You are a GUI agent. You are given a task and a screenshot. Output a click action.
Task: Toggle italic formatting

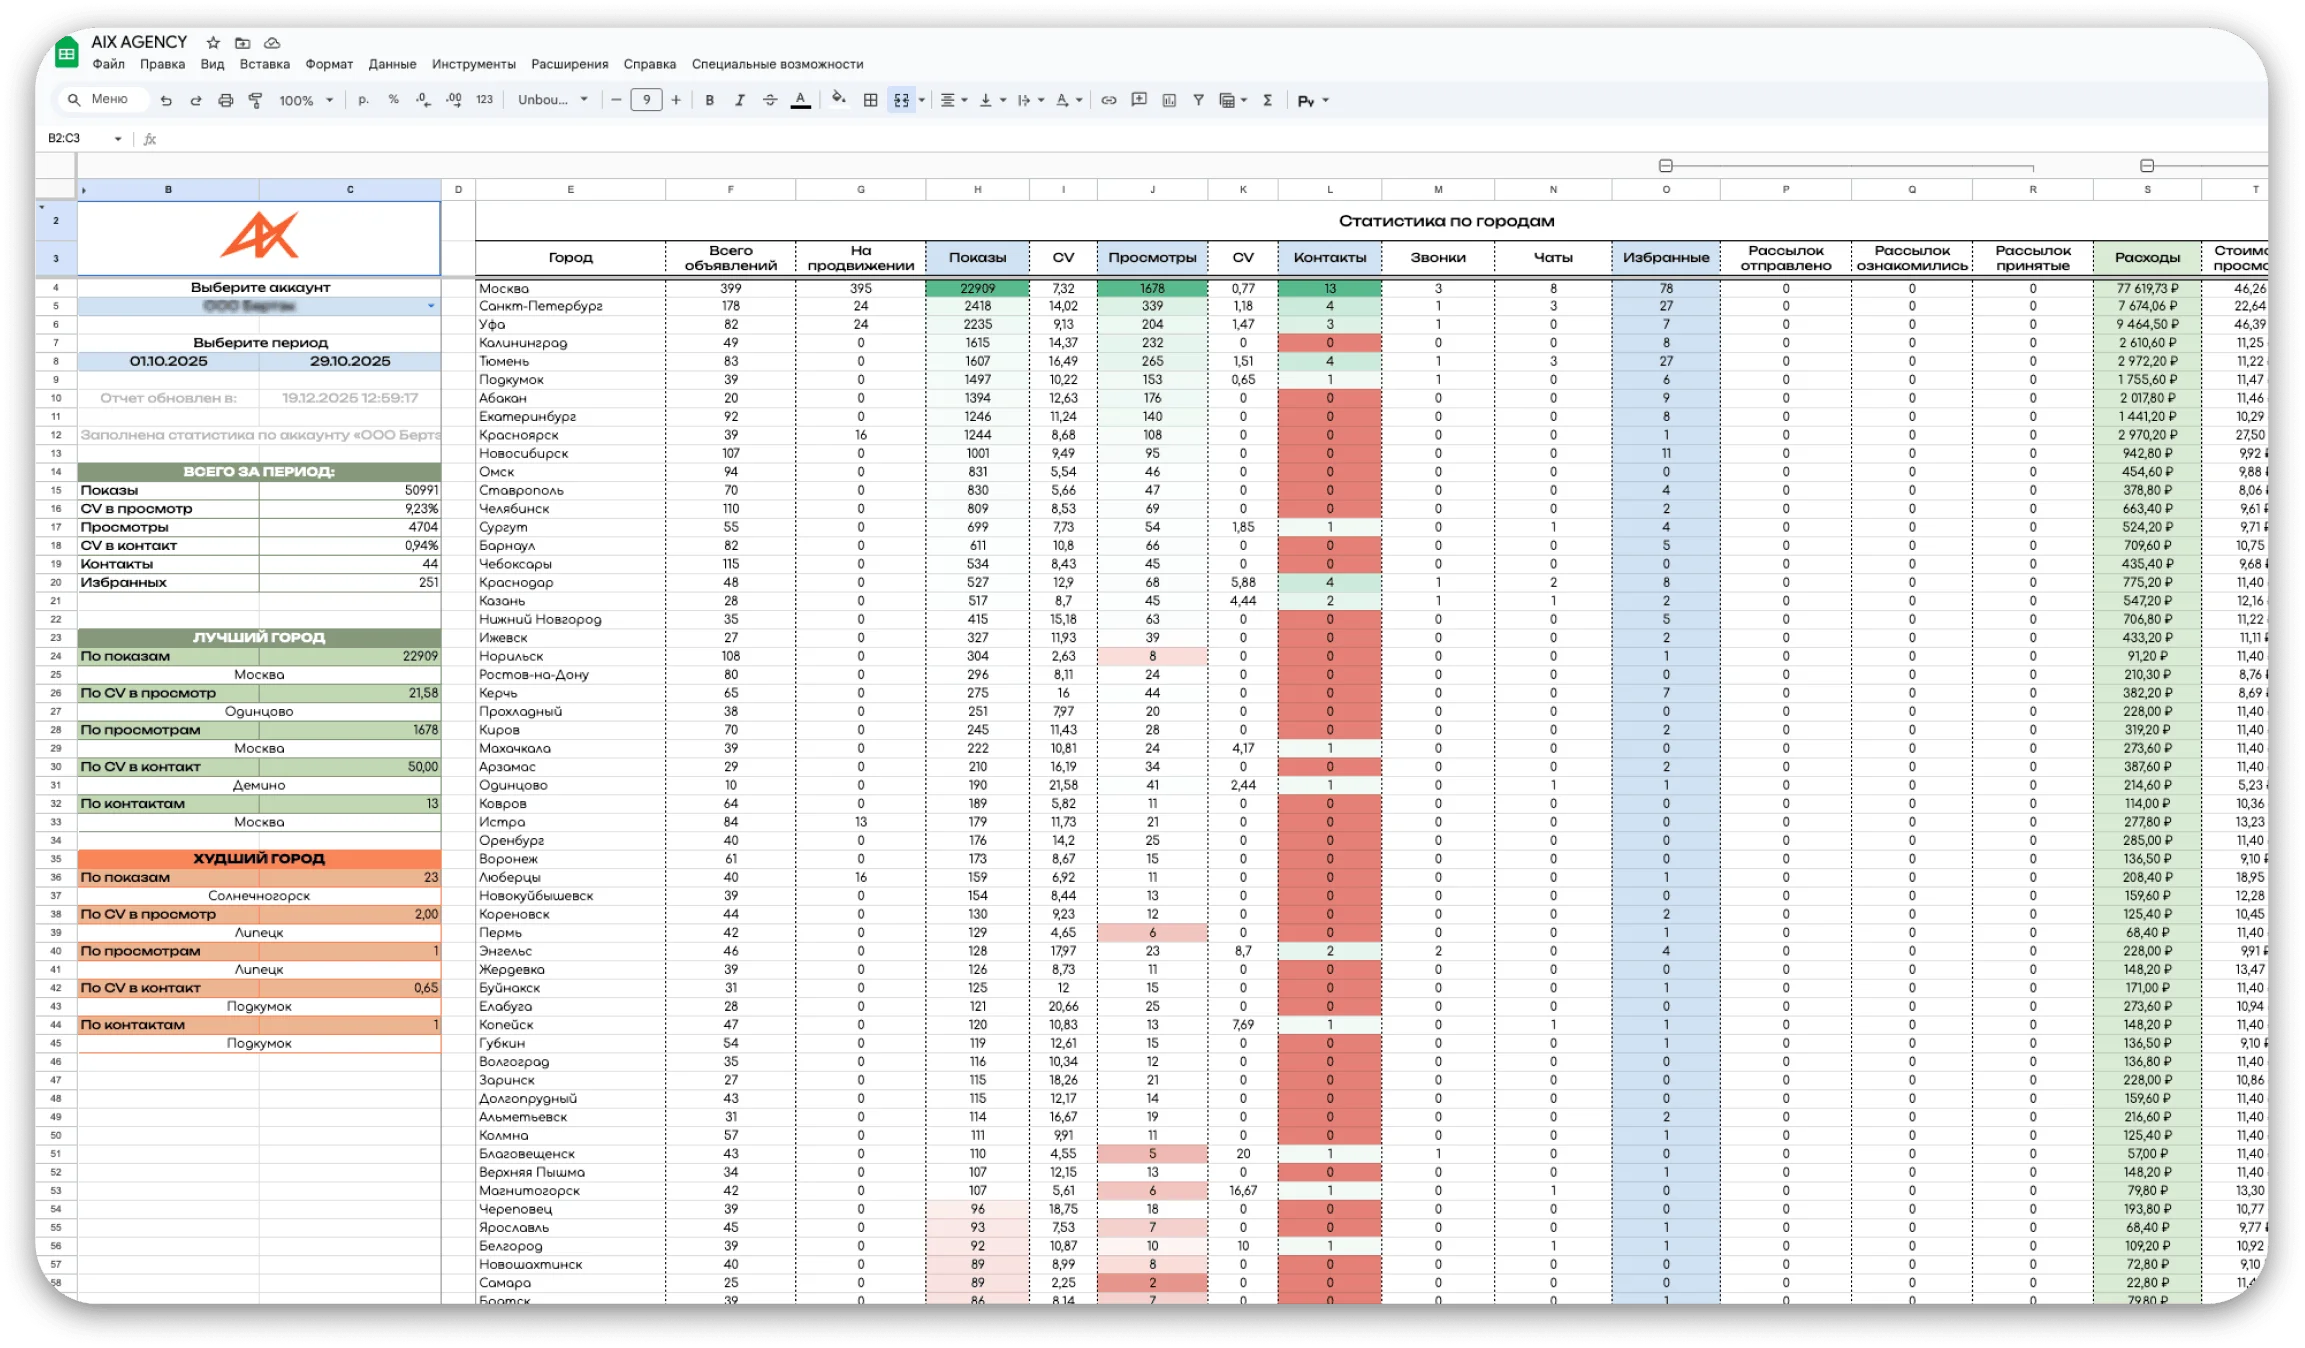[x=740, y=100]
